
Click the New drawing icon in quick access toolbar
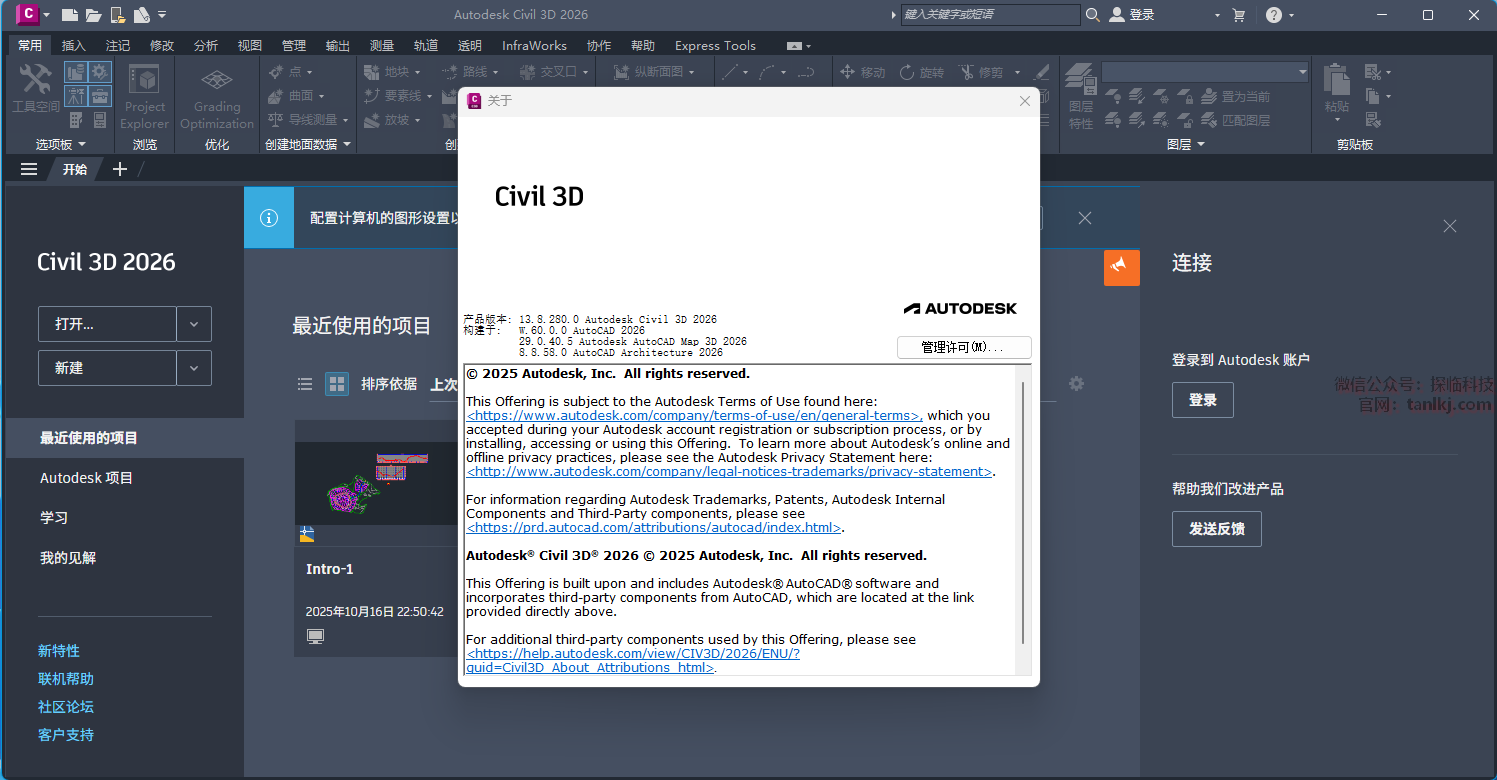[69, 15]
